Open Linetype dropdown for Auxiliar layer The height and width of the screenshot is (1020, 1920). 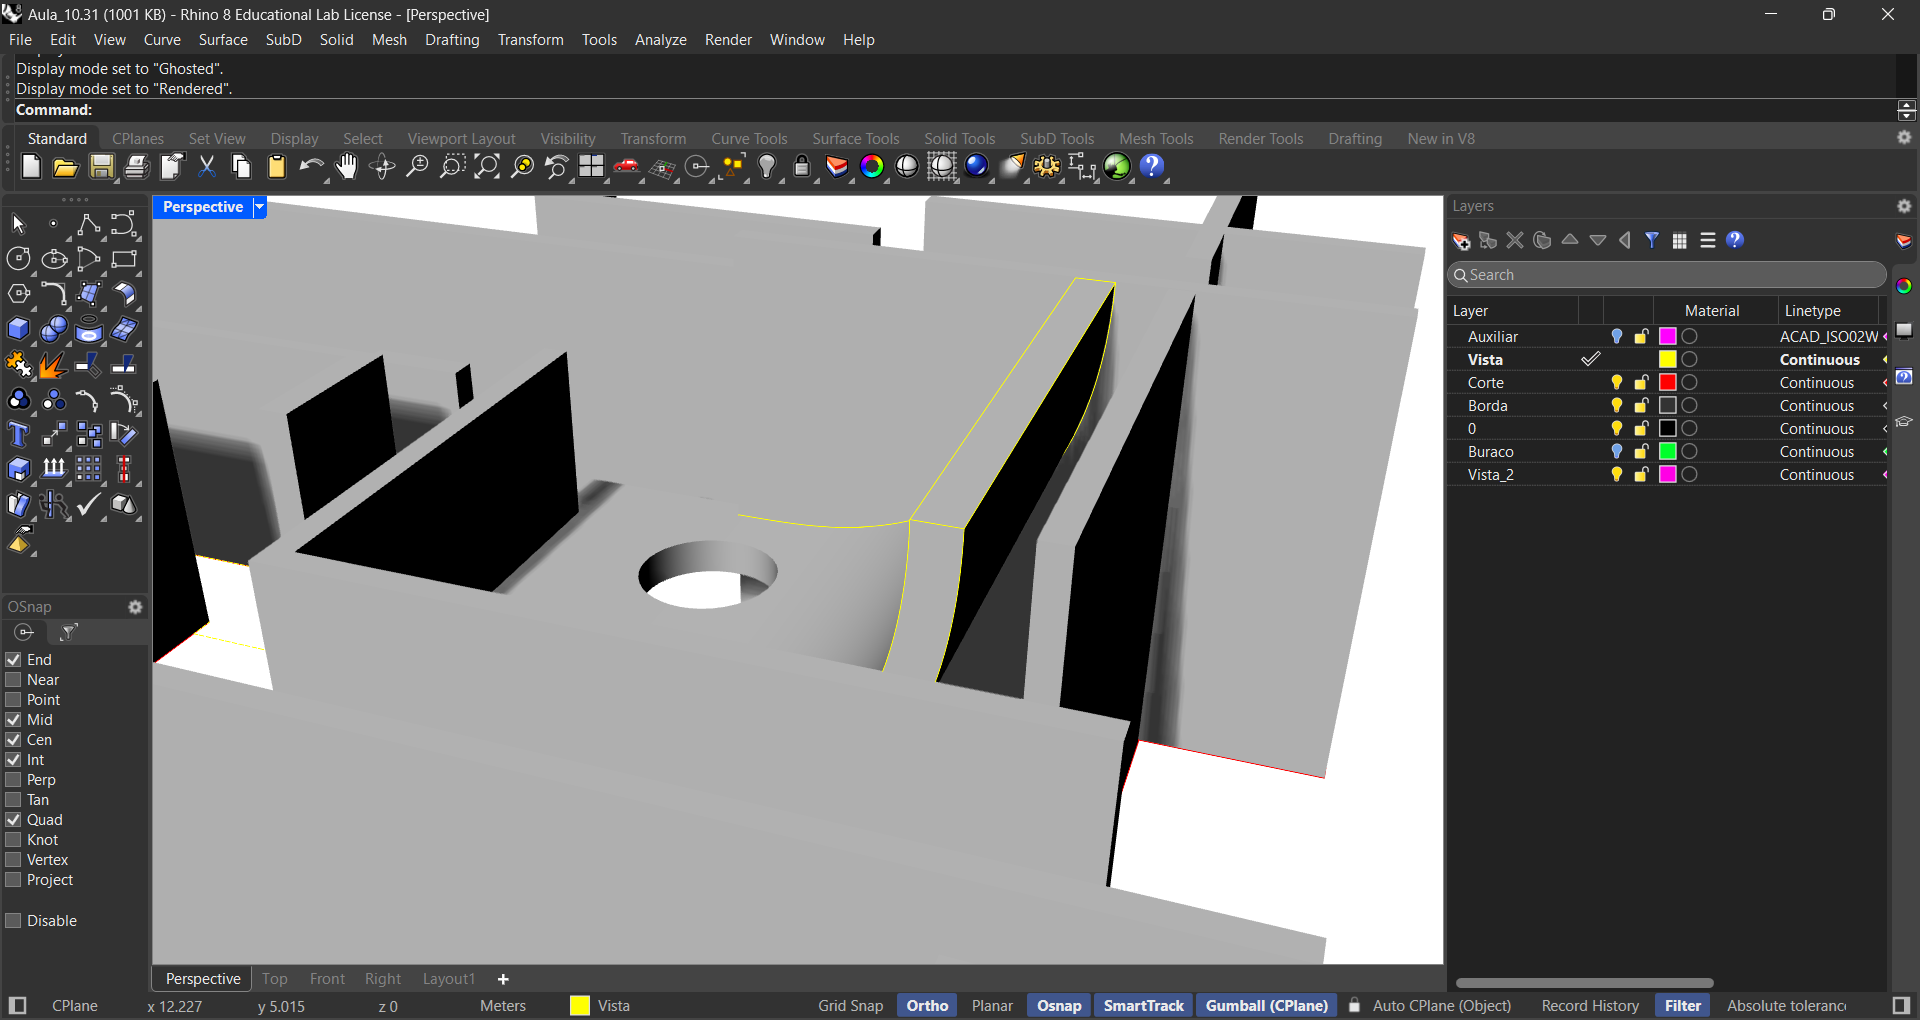[1828, 337]
